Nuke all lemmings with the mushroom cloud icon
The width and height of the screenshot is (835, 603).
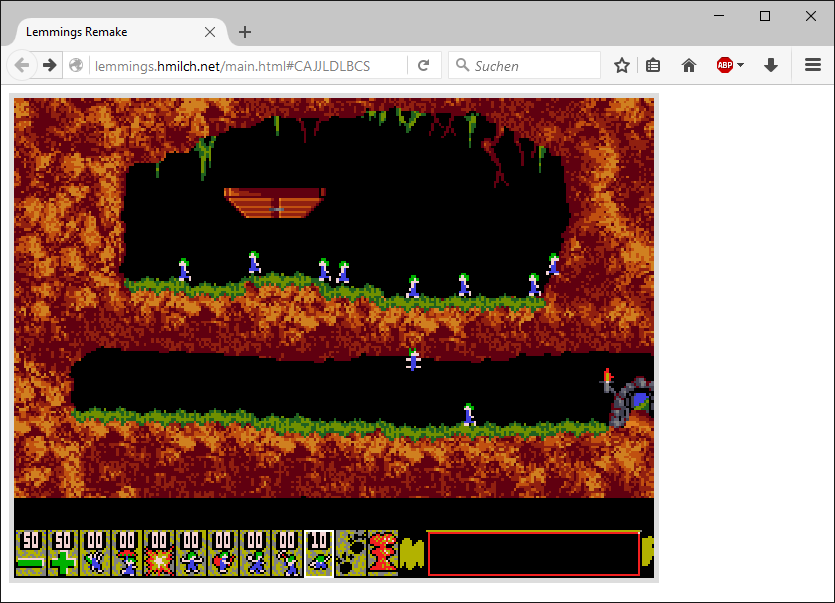382,553
